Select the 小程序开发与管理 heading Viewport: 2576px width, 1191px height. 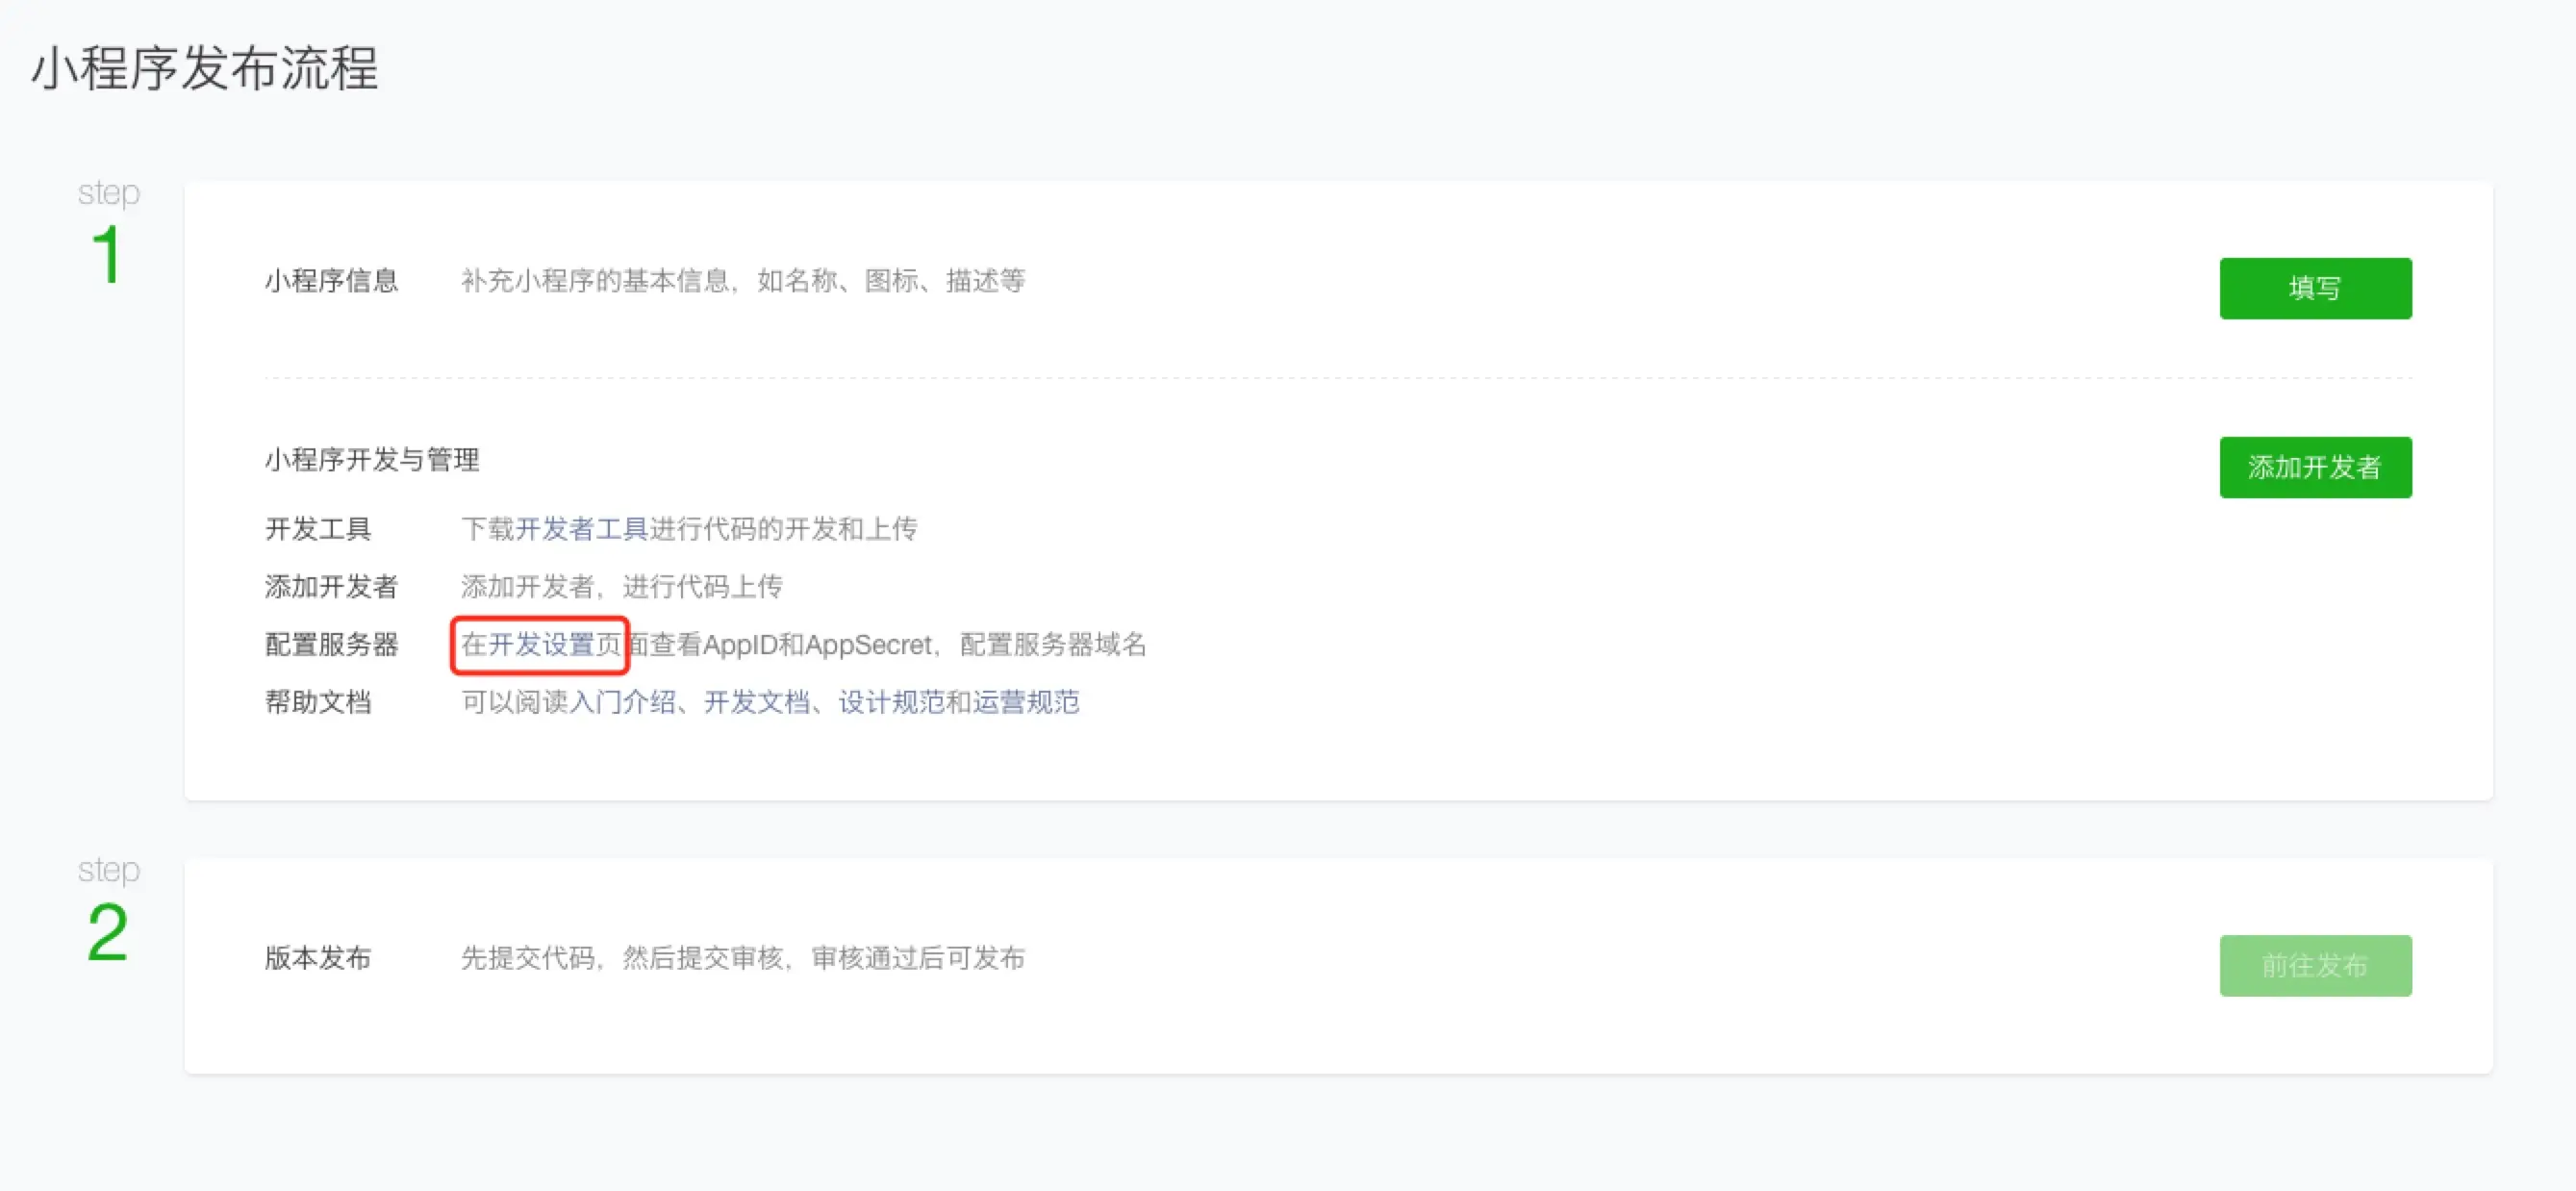point(371,460)
